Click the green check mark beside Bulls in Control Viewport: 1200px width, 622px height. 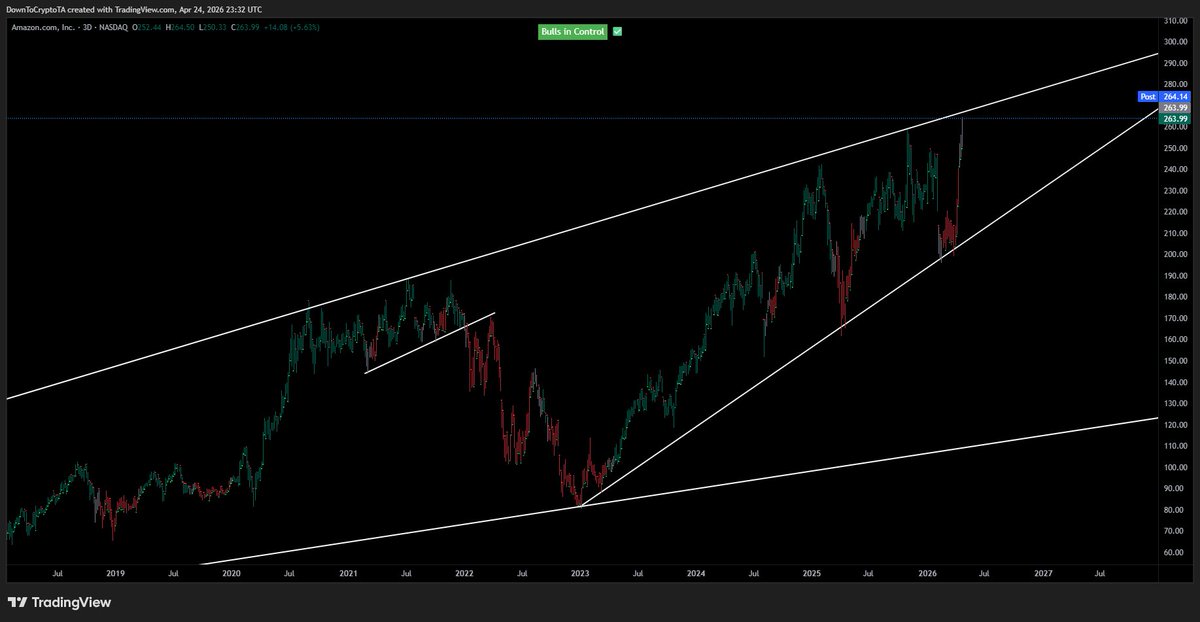(x=617, y=32)
